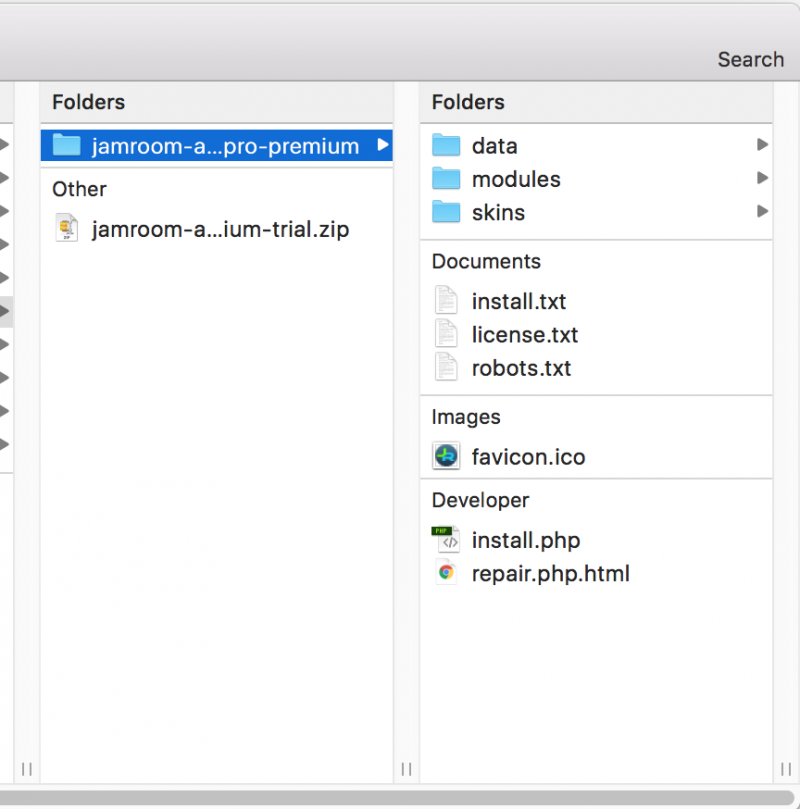Expand the modules folder arrow
The width and height of the screenshot is (800, 809).
coord(762,179)
